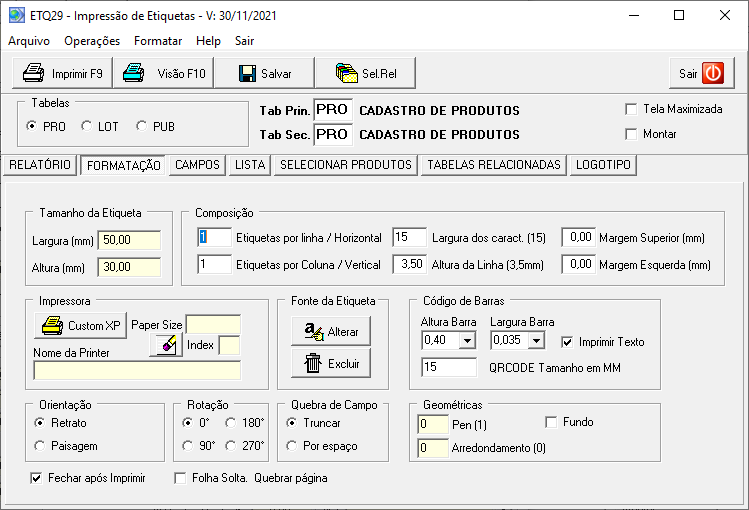Image resolution: width=749 pixels, height=510 pixels.
Task: Choose 0° rotation
Action: (x=188, y=423)
